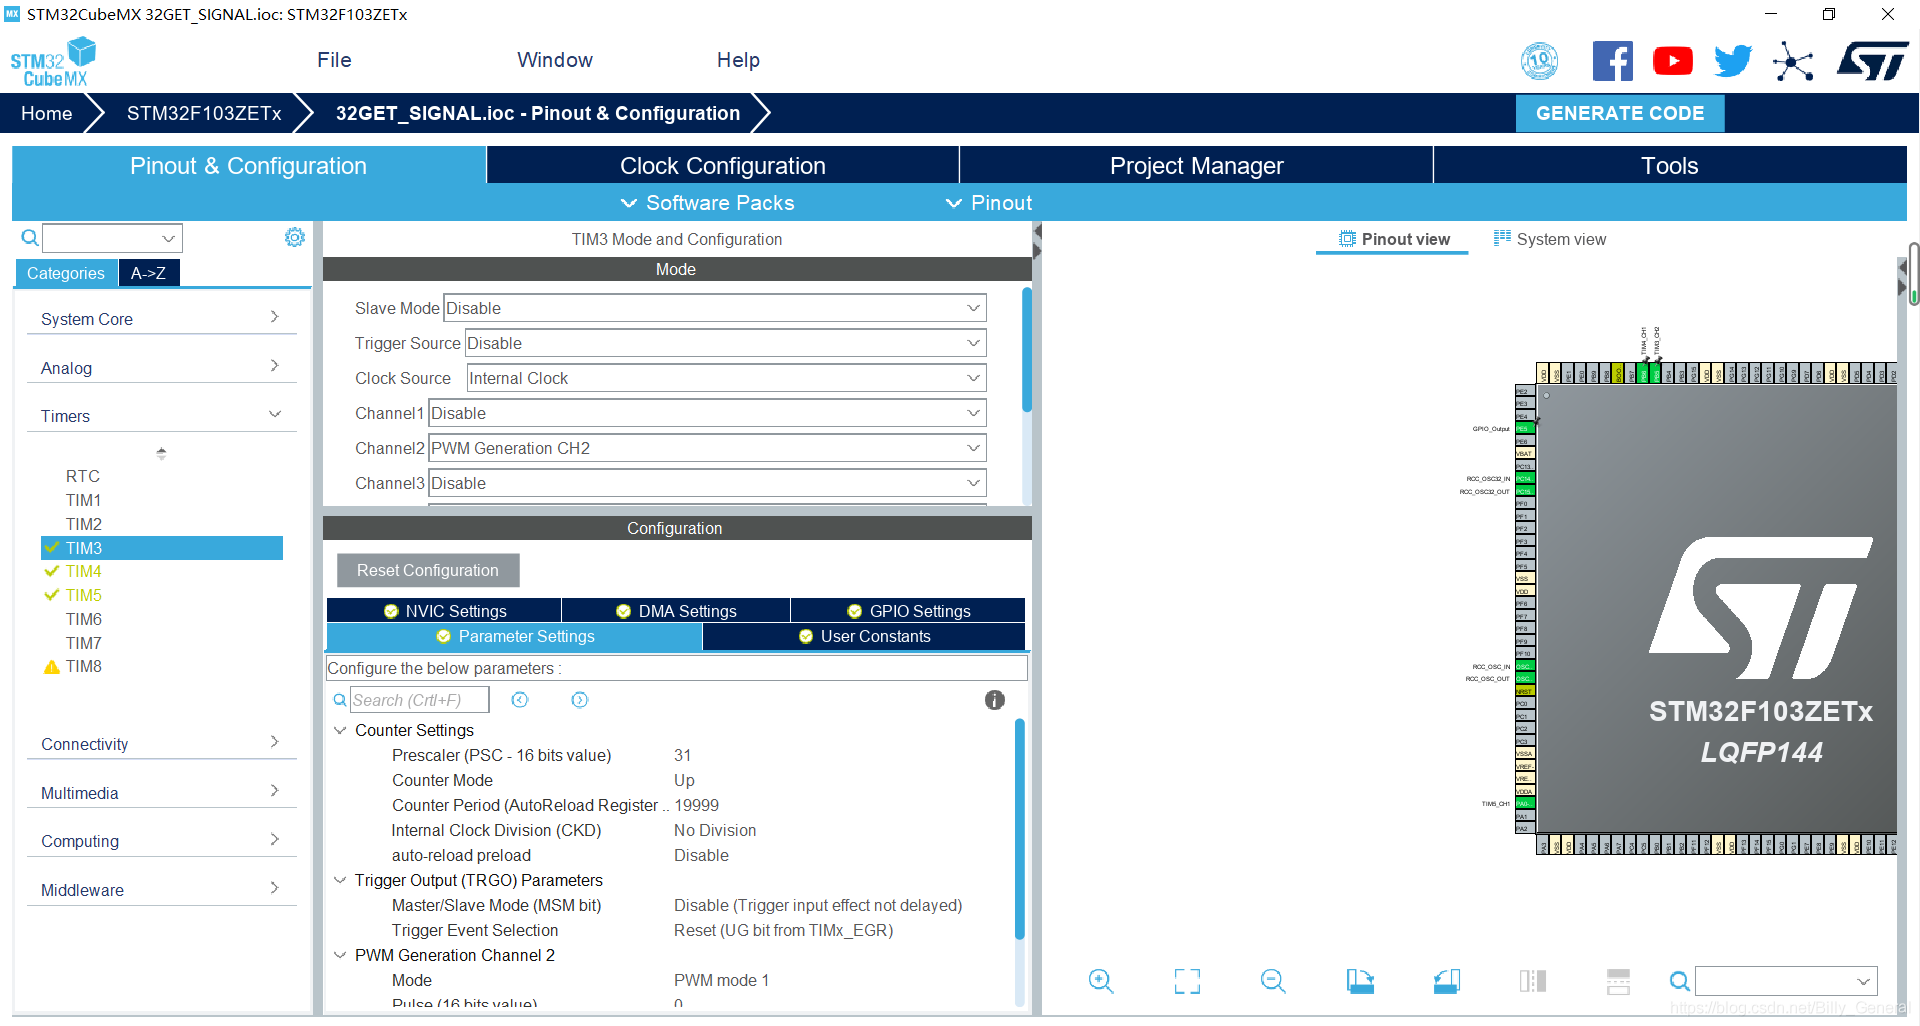This screenshot has width=1920, height=1026.
Task: Open the Channel2 PWM Generation dropdown
Action: point(707,448)
